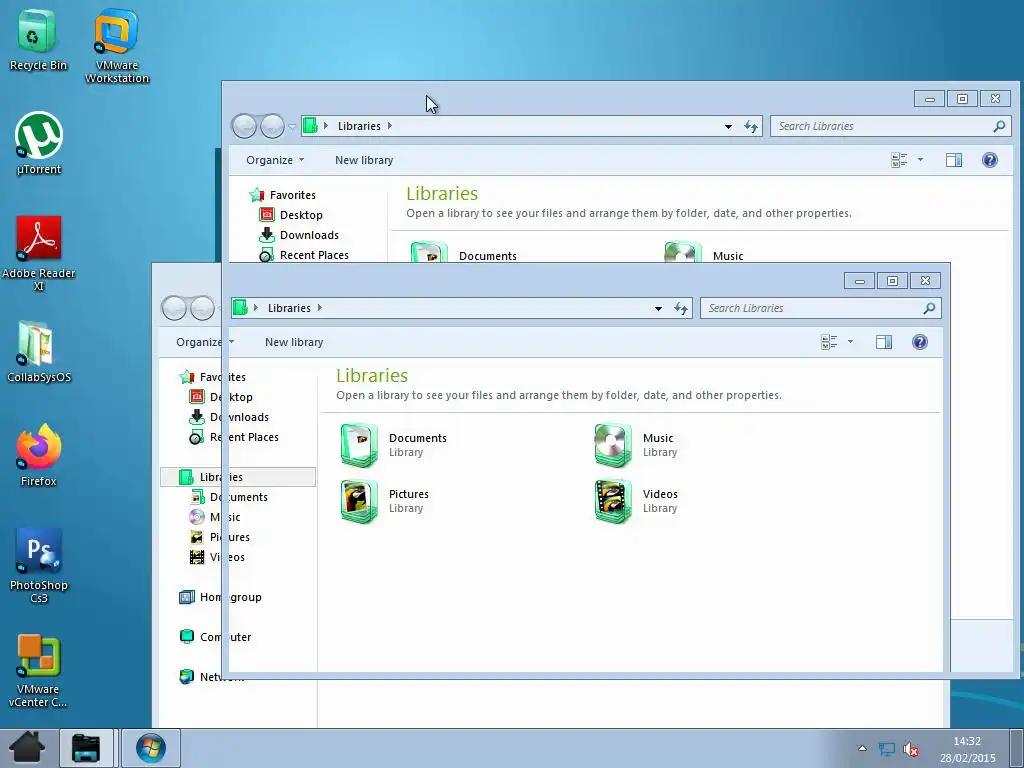Viewport: 1024px width, 768px height.
Task: Open the Pictures library in front window
Action: pyautogui.click(x=385, y=501)
